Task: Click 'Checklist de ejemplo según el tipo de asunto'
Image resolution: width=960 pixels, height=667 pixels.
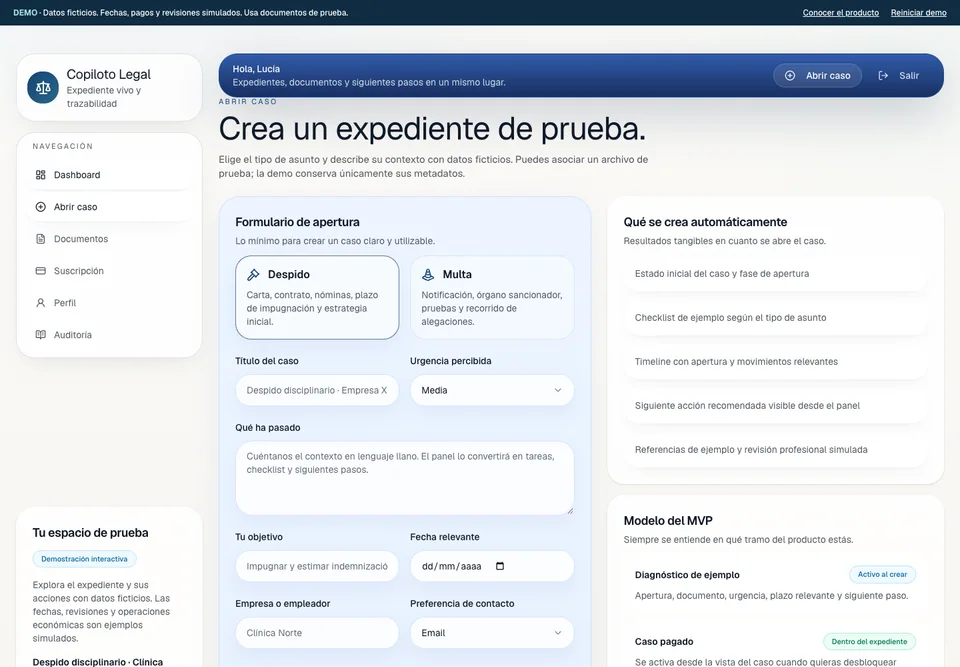Action: click(730, 317)
